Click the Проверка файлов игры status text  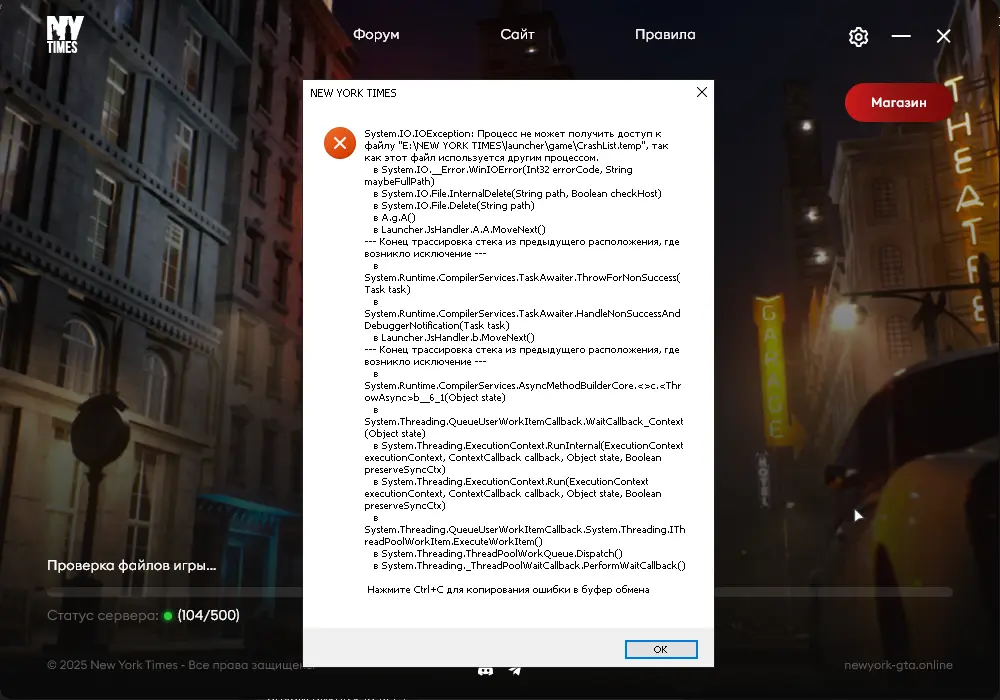click(131, 566)
